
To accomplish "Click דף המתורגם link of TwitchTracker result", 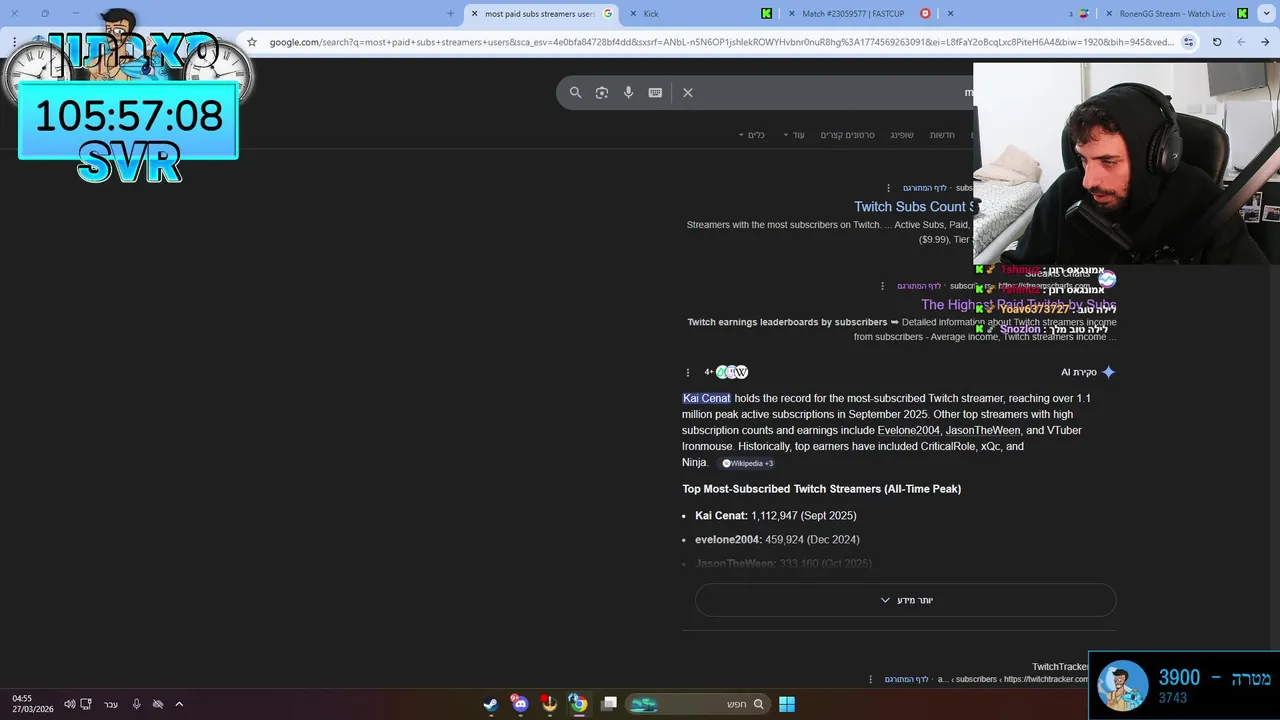I will (907, 679).
